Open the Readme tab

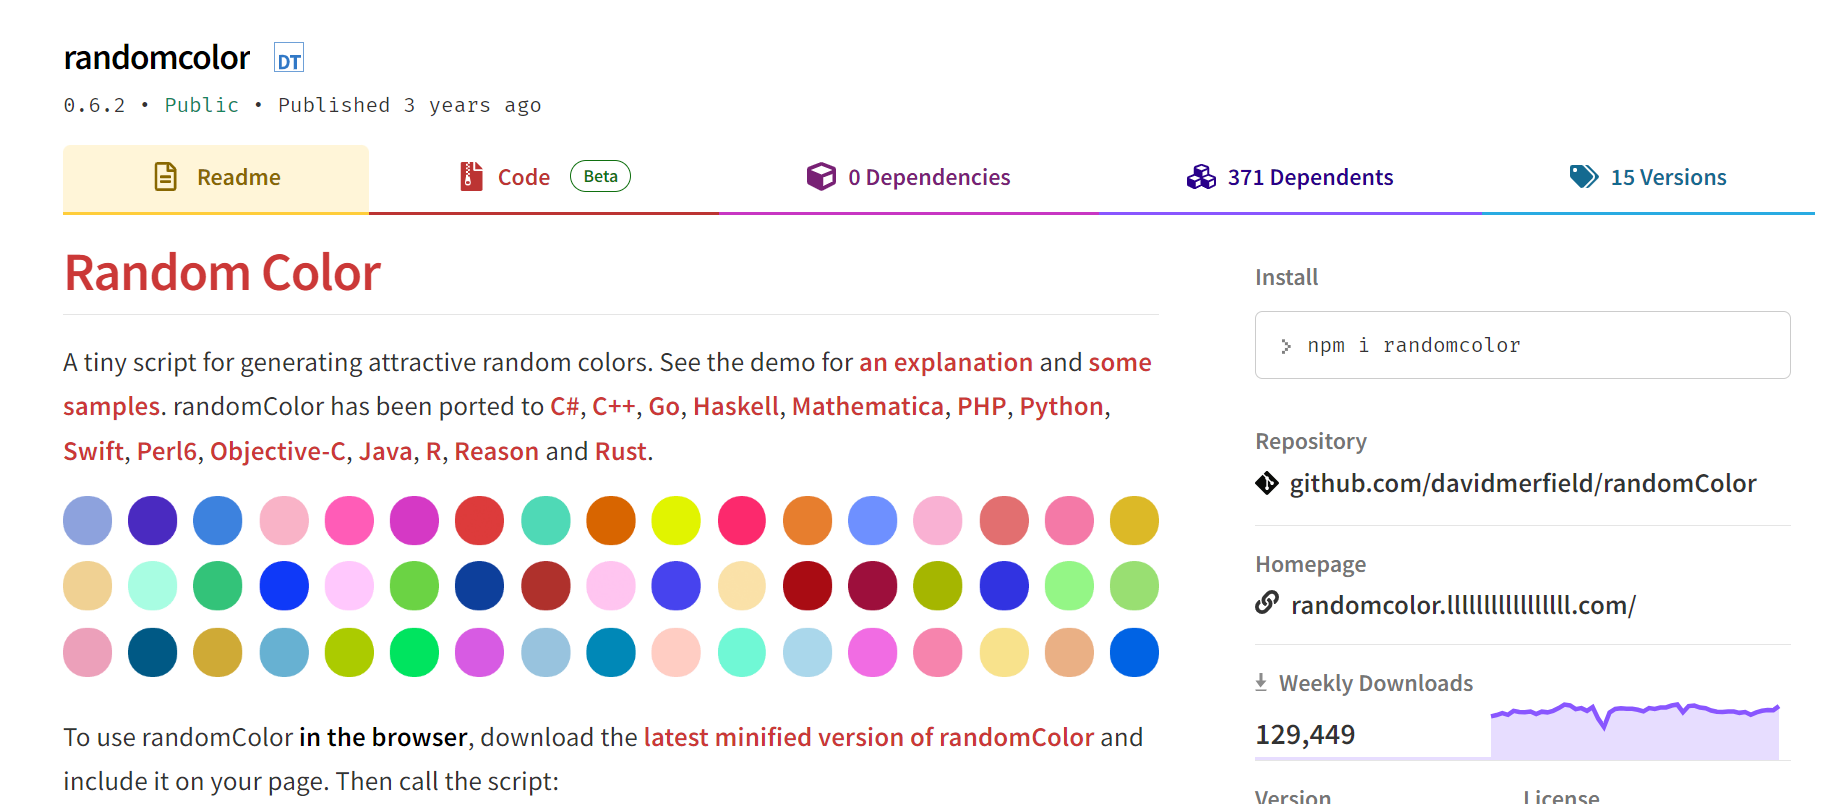tap(216, 178)
